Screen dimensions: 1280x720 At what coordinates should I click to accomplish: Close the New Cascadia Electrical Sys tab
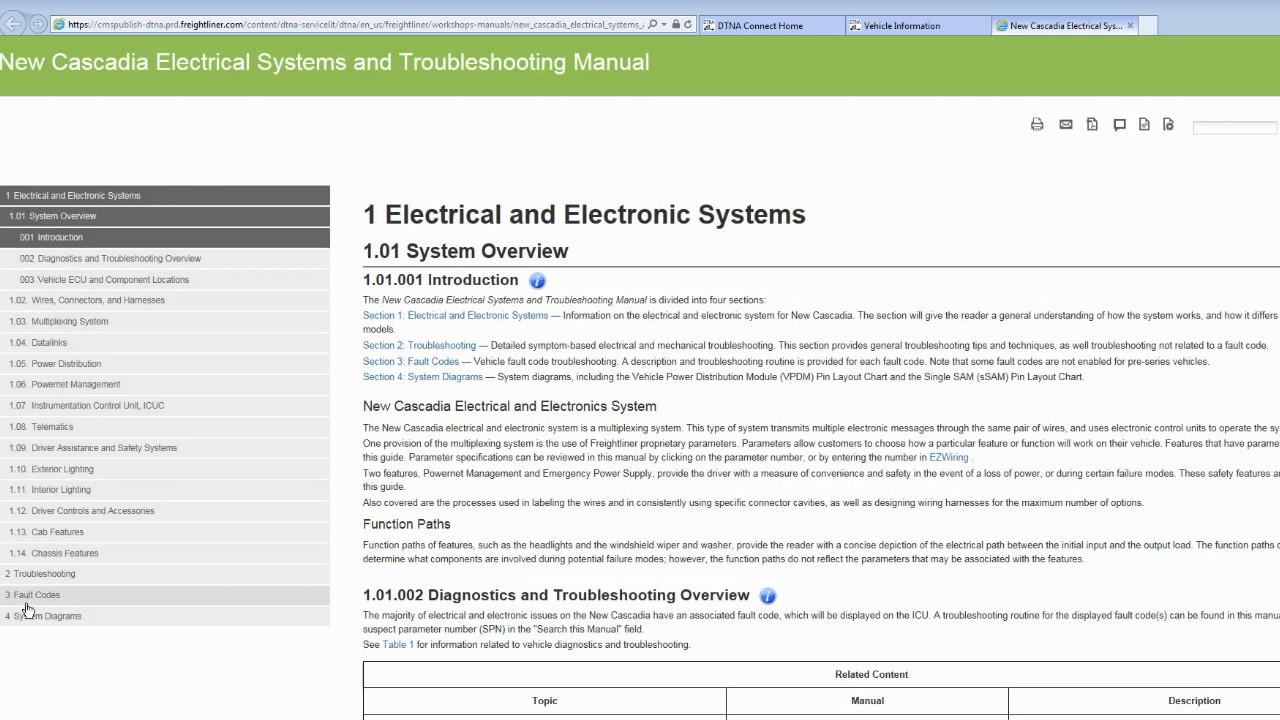(1131, 26)
